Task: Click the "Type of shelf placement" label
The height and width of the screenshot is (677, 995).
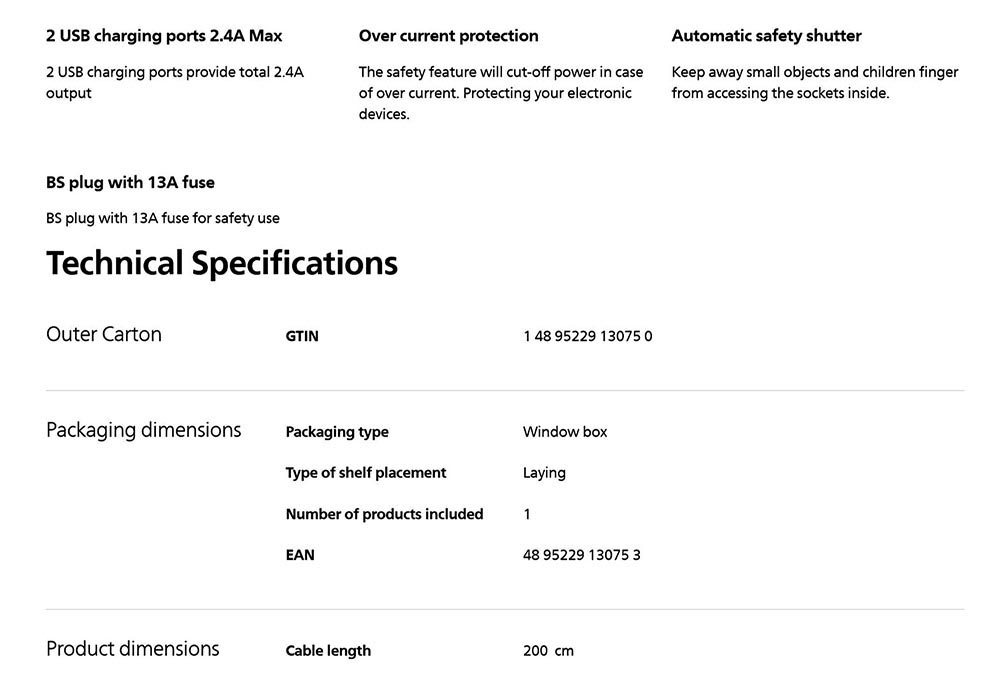Action: [x=366, y=473]
